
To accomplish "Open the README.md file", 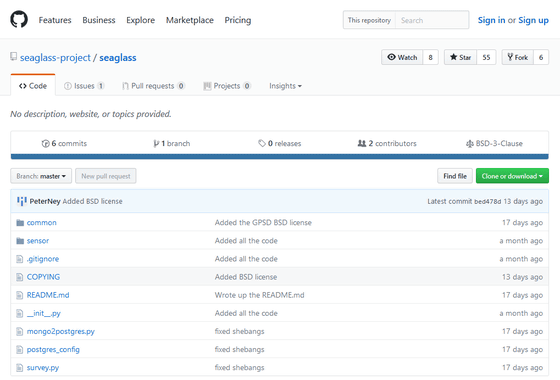I will click(48, 295).
